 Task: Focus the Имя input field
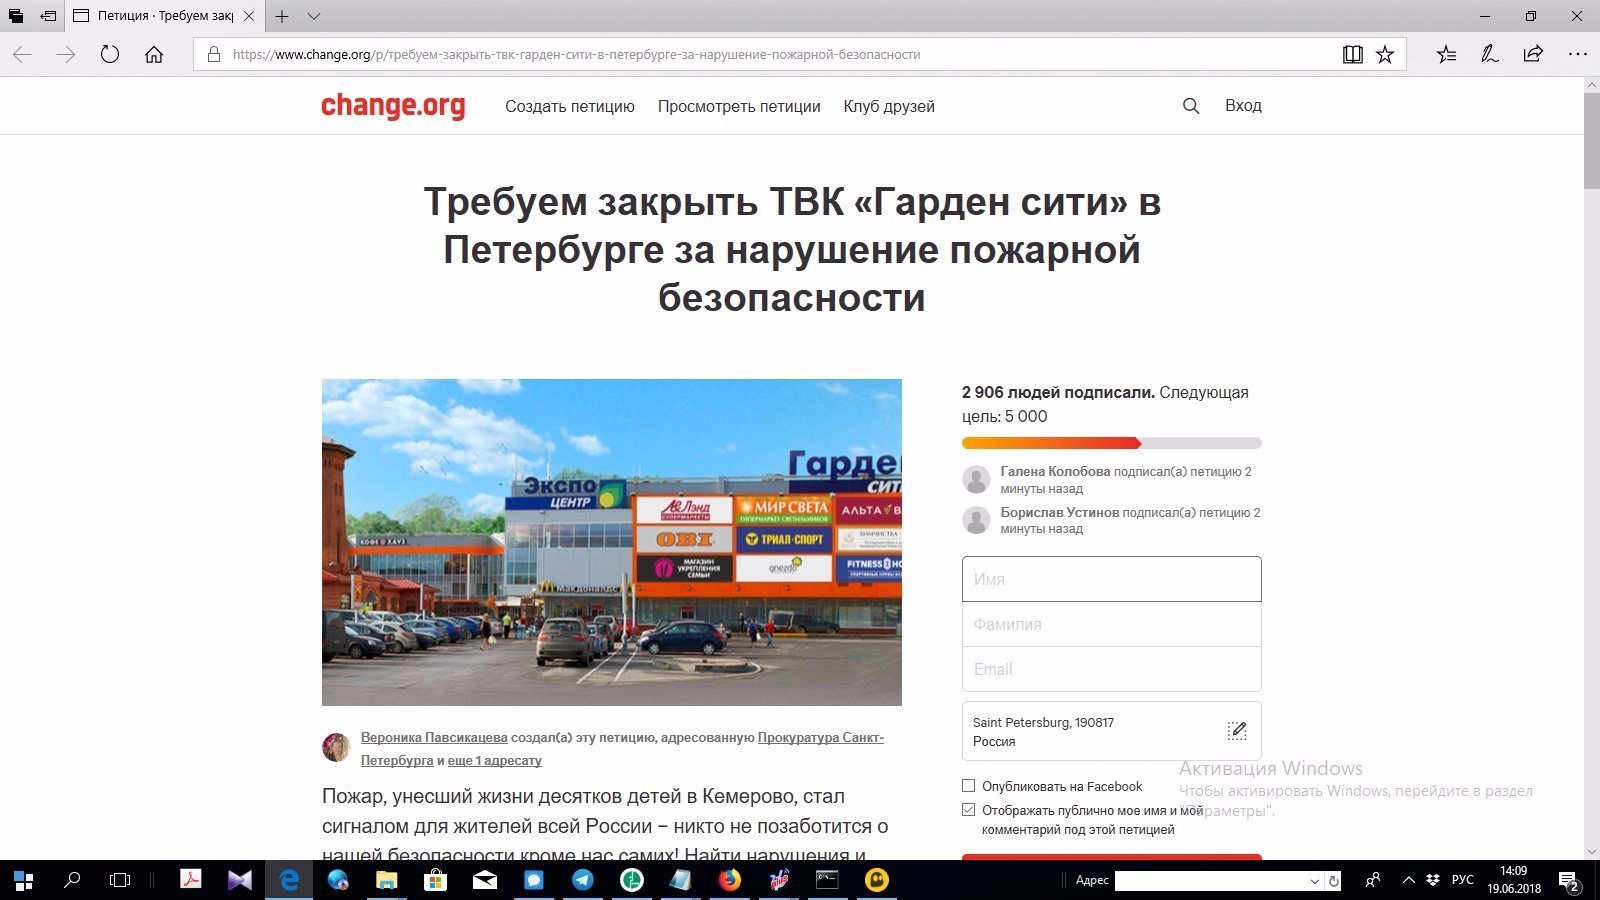tap(1111, 579)
